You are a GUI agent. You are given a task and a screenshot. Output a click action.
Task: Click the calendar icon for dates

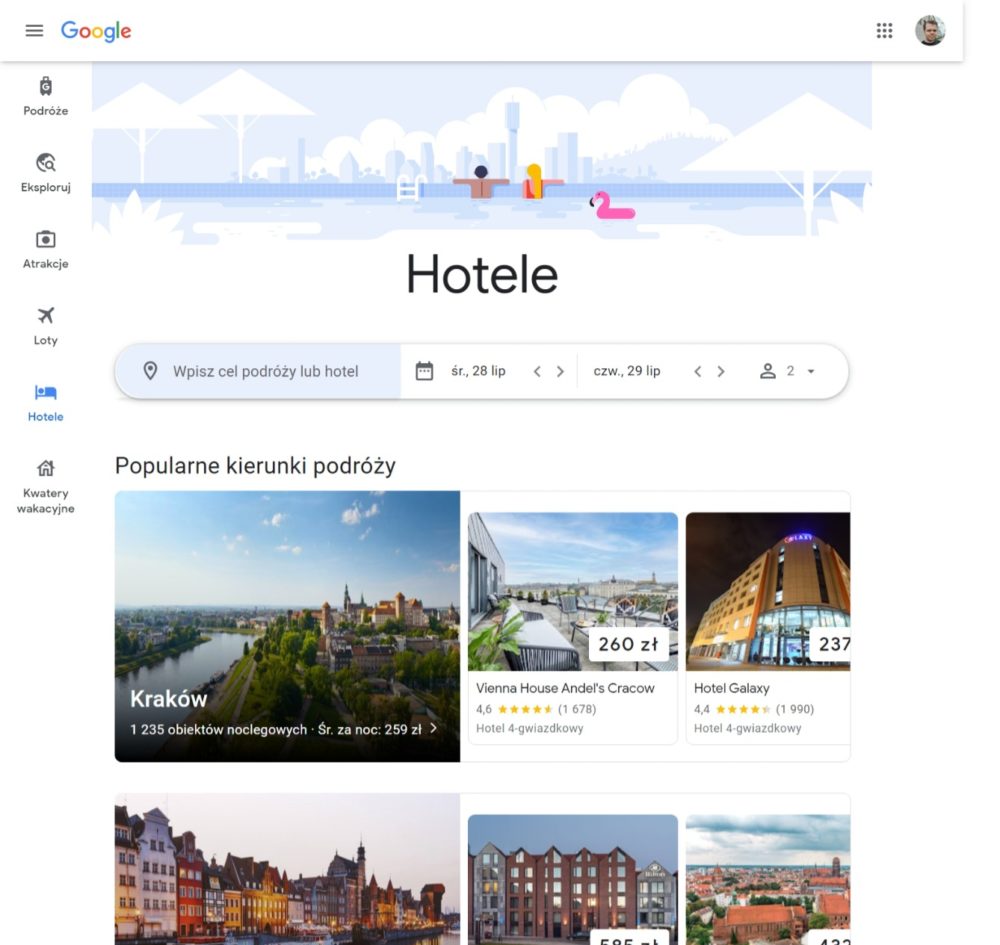click(x=424, y=371)
